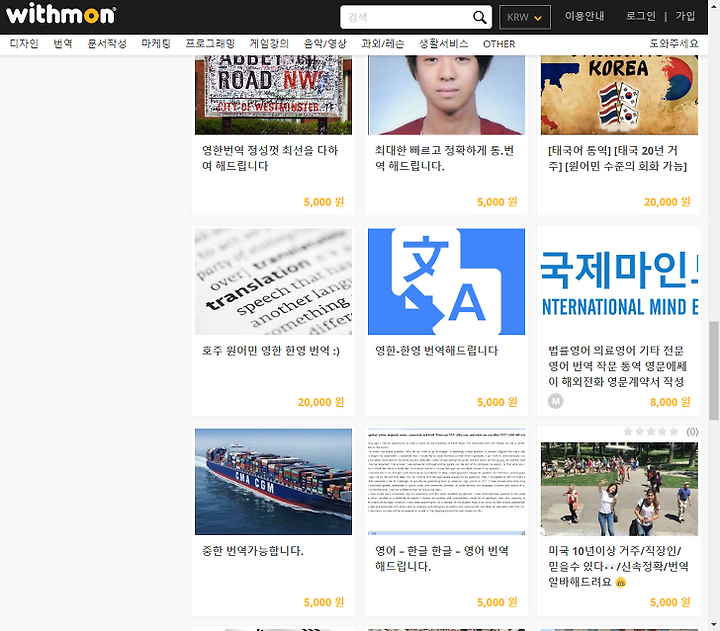
Task: Open listing 영한번역 정성껏 최선을 다하여 해드립니다
Action: click(270, 158)
